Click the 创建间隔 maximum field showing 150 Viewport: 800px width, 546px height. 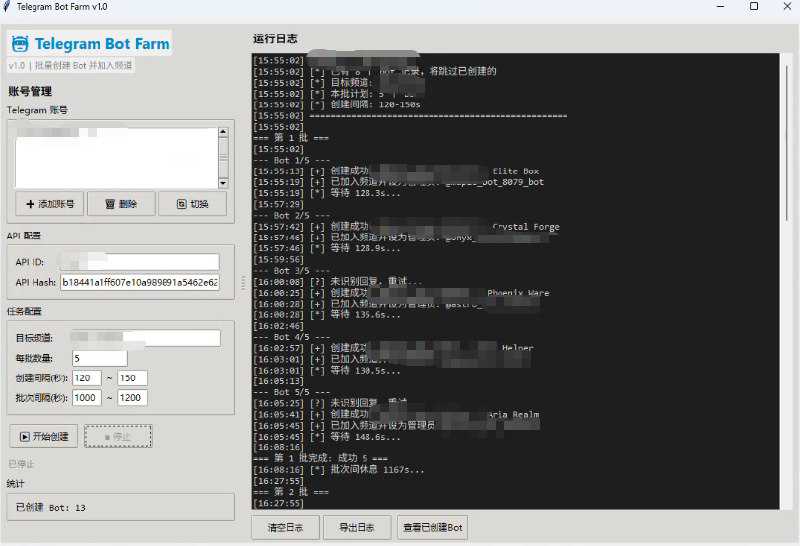click(132, 378)
